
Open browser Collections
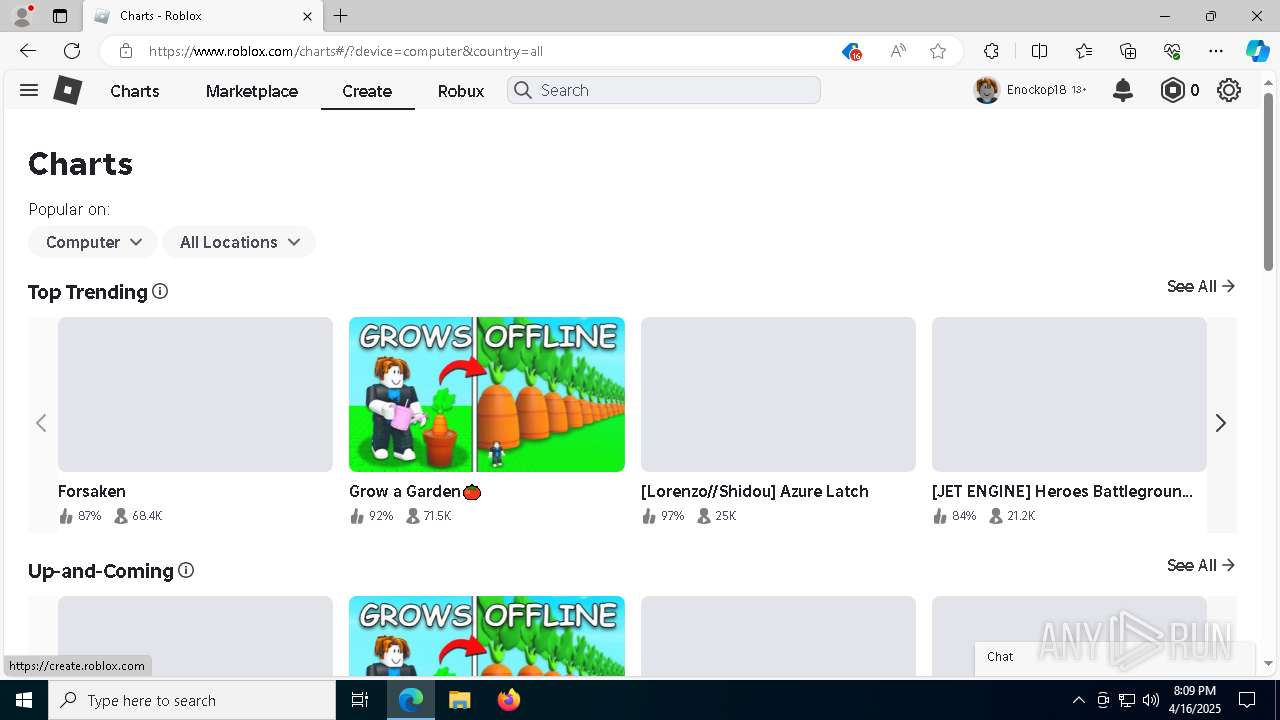click(1128, 51)
